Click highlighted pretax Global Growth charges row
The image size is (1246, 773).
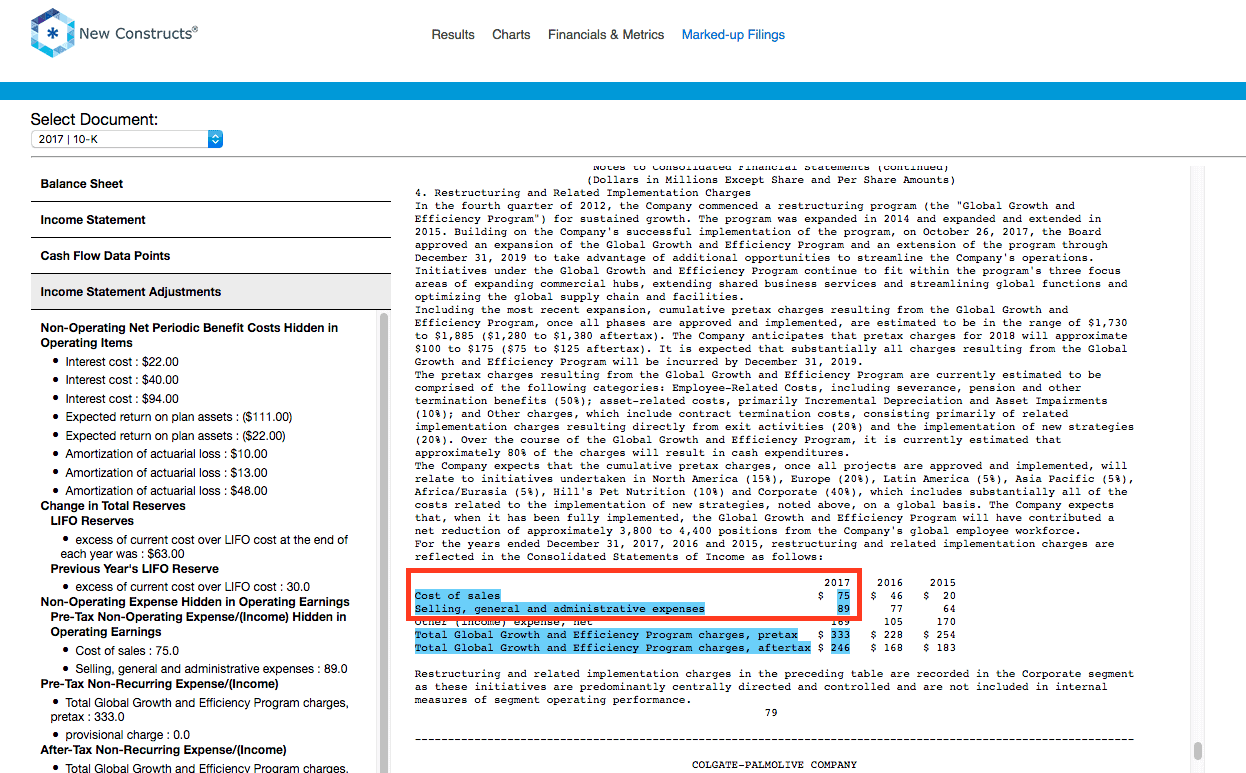coord(606,635)
